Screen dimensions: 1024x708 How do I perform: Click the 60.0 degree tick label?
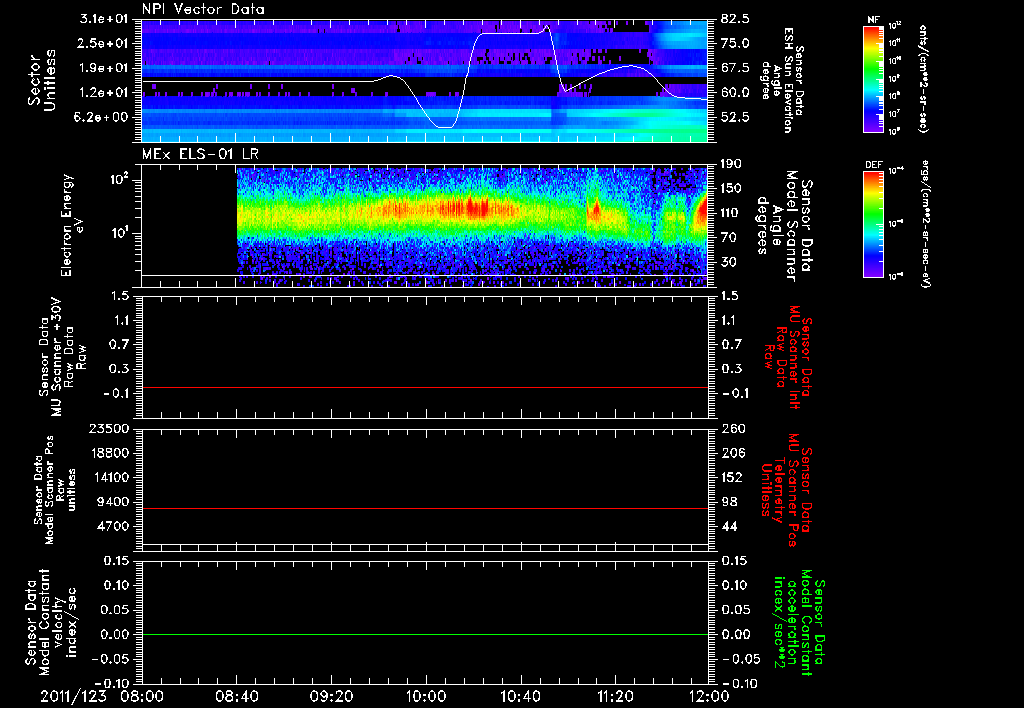click(735, 93)
